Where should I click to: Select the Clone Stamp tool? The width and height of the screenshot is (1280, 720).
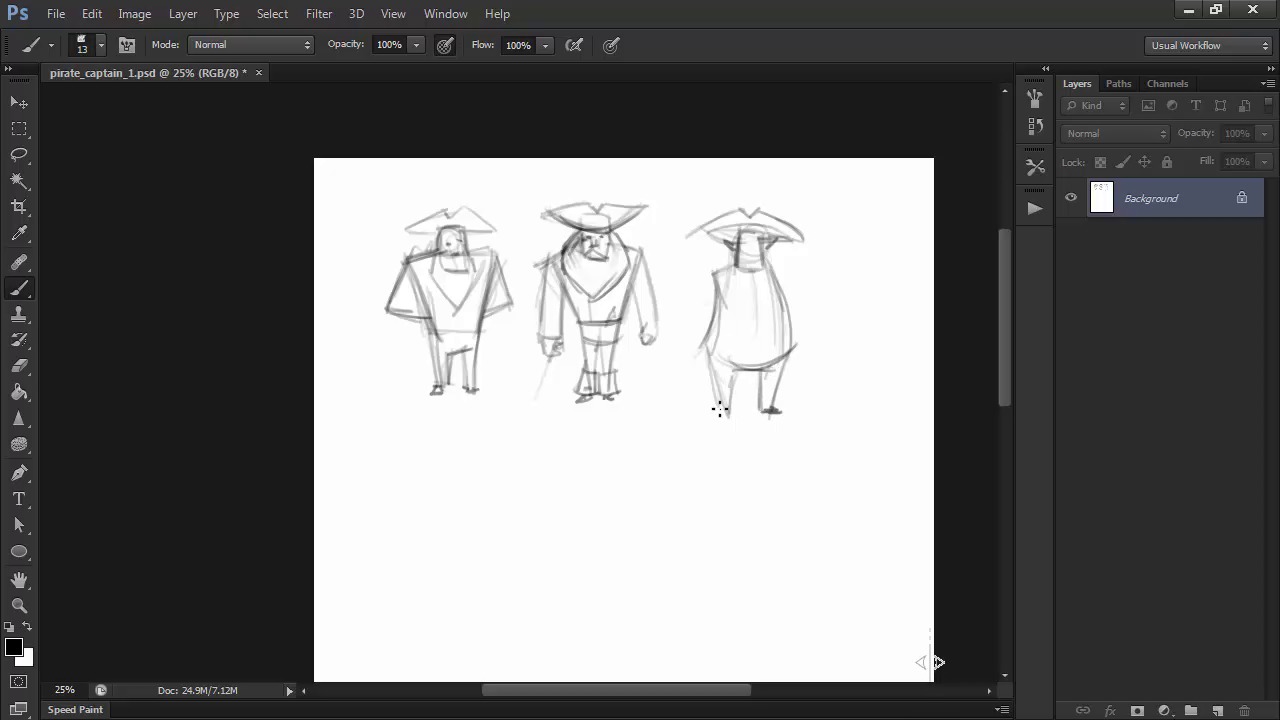coord(19,314)
